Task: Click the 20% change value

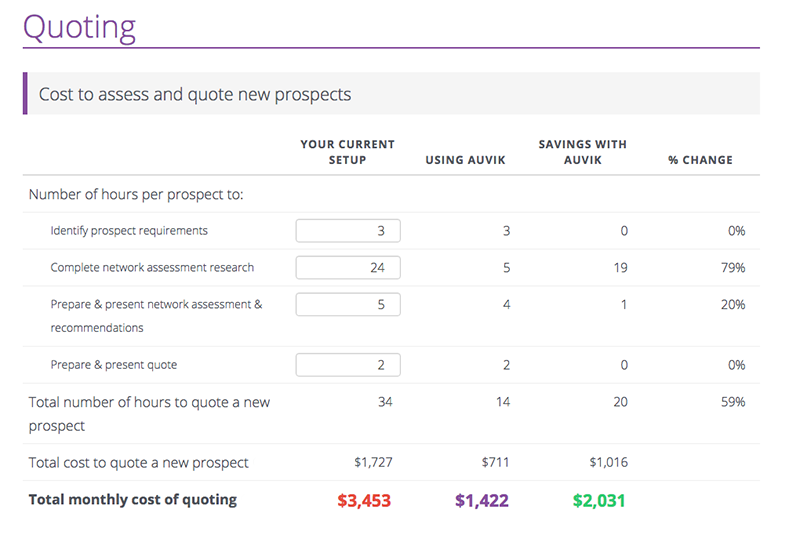Action: click(733, 305)
